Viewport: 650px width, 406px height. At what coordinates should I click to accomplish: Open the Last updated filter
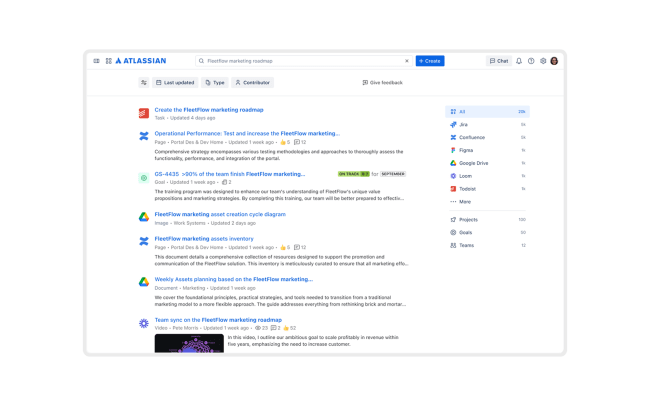click(x=175, y=83)
